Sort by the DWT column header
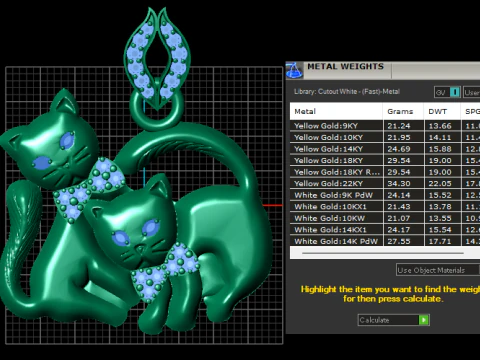The height and width of the screenshot is (360, 480). click(442, 111)
